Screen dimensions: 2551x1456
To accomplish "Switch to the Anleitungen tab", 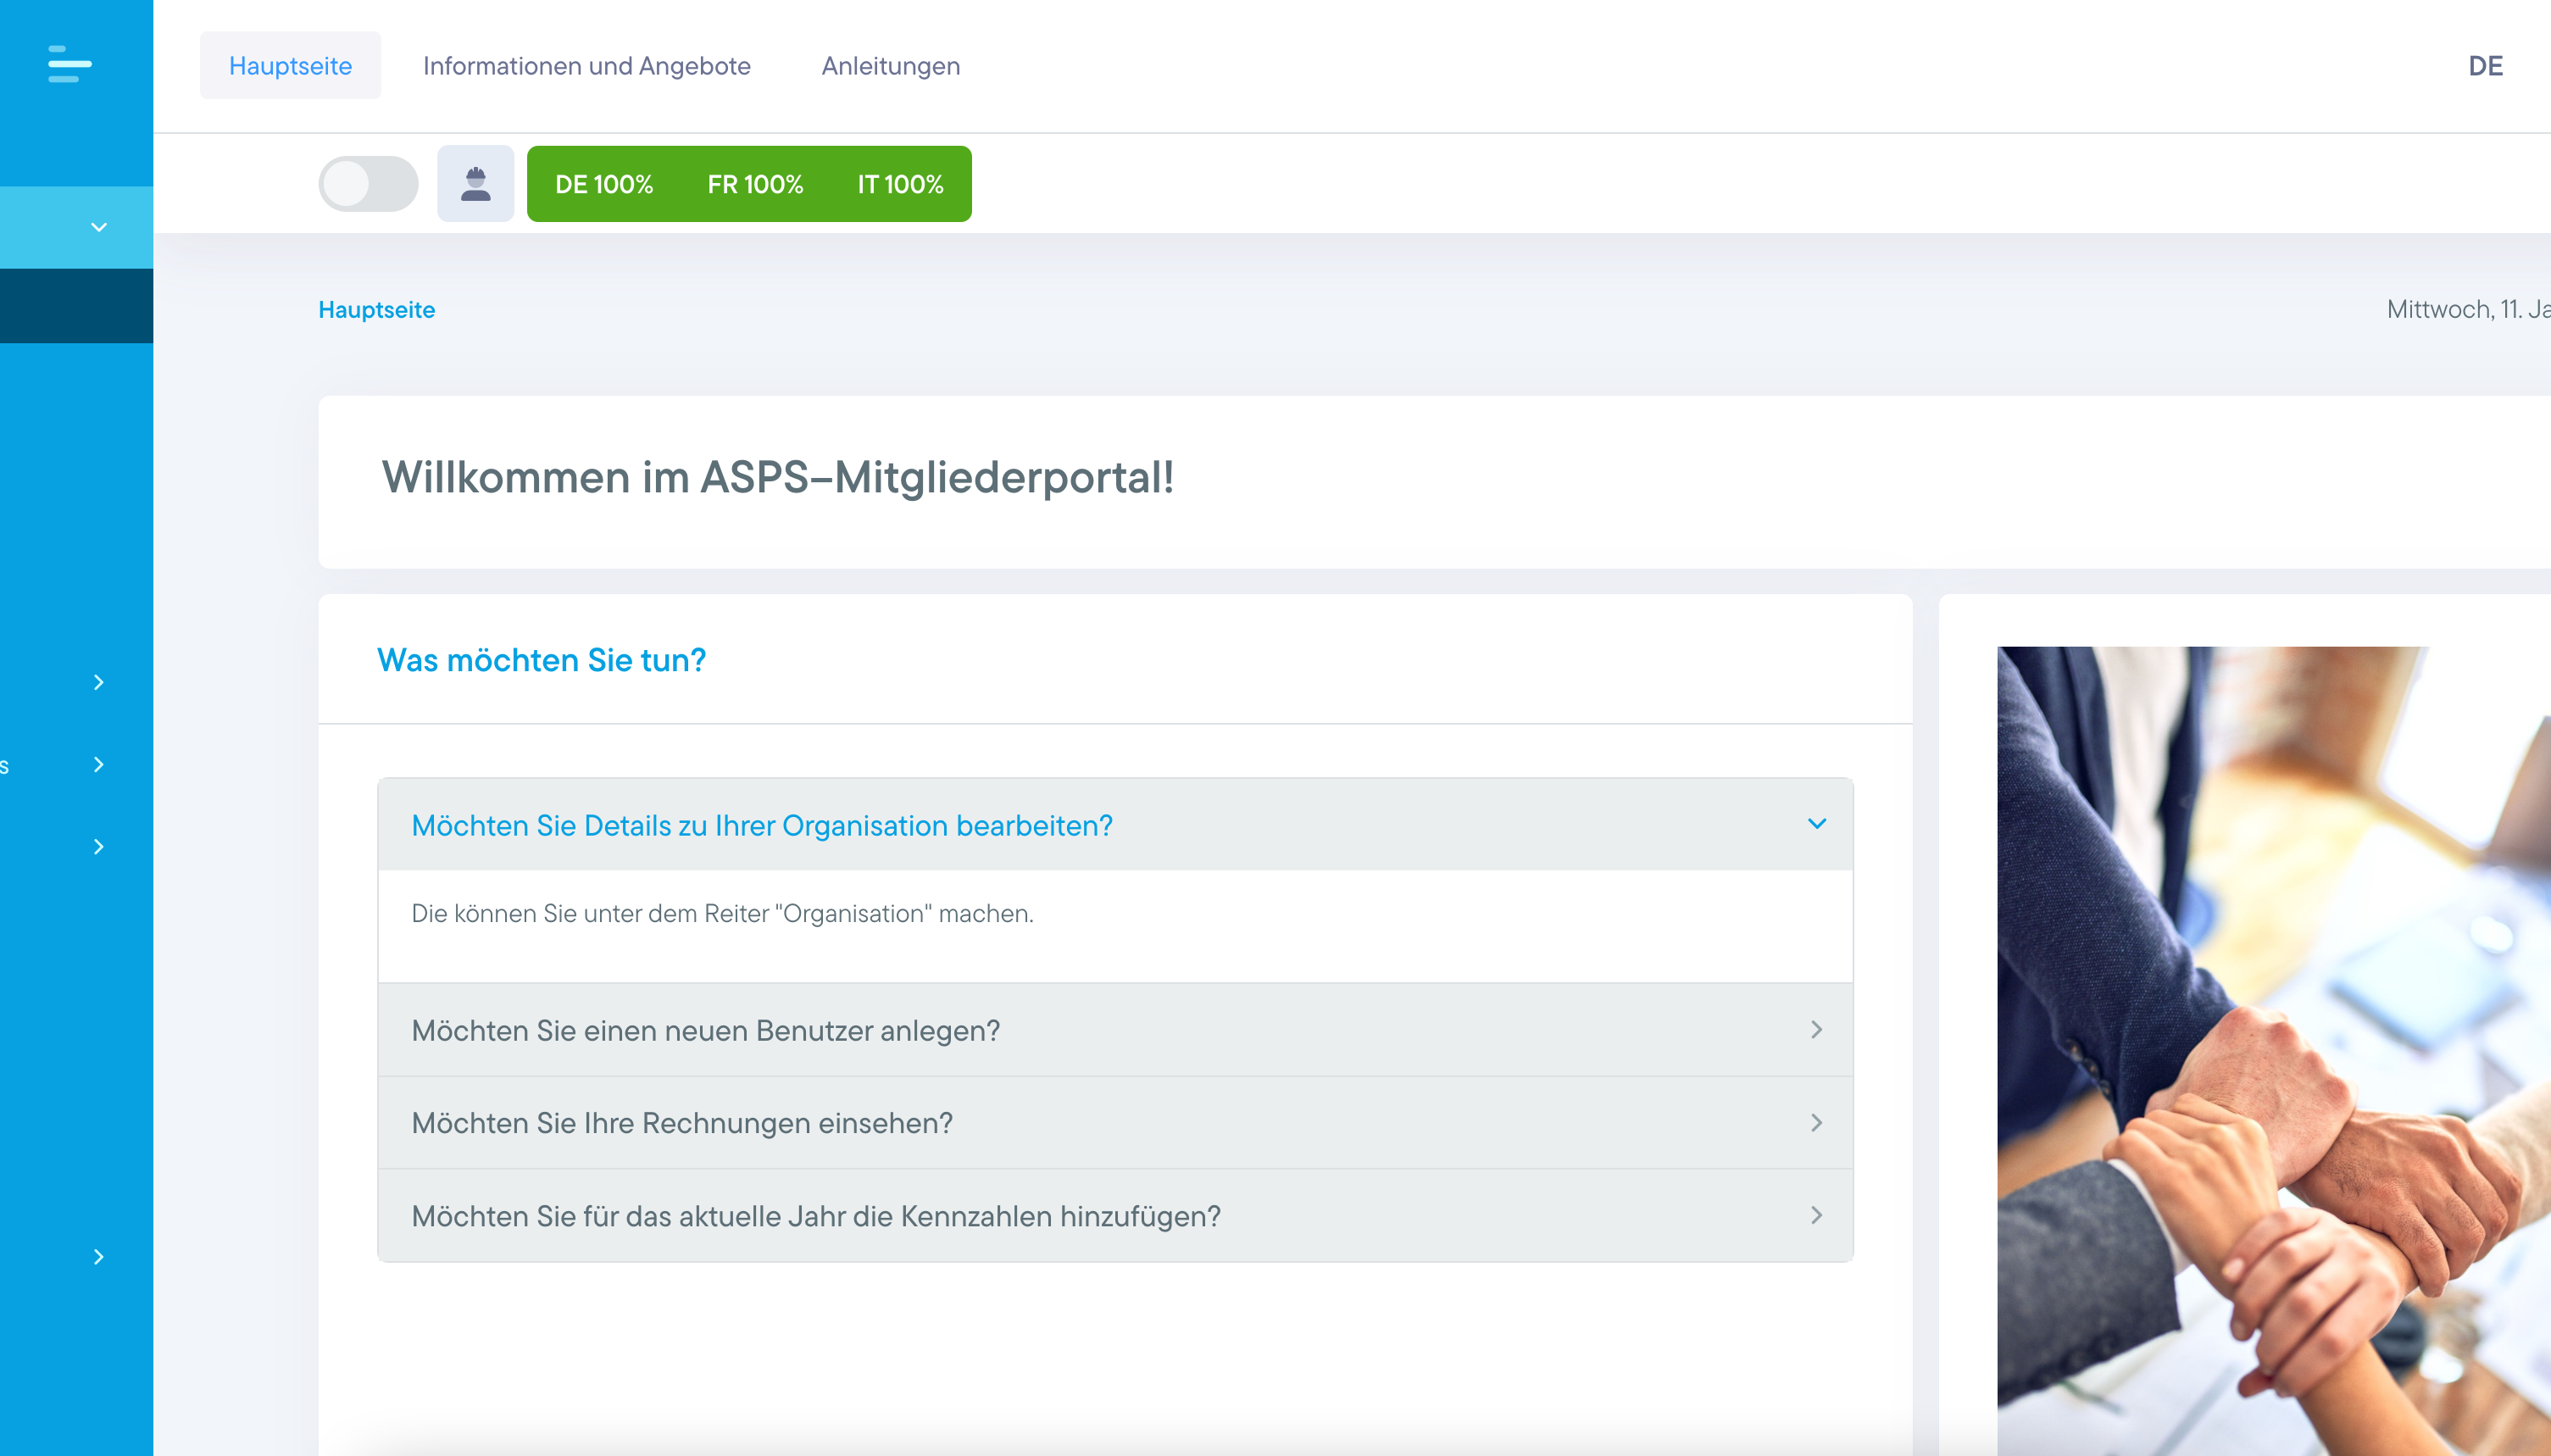I will point(890,66).
